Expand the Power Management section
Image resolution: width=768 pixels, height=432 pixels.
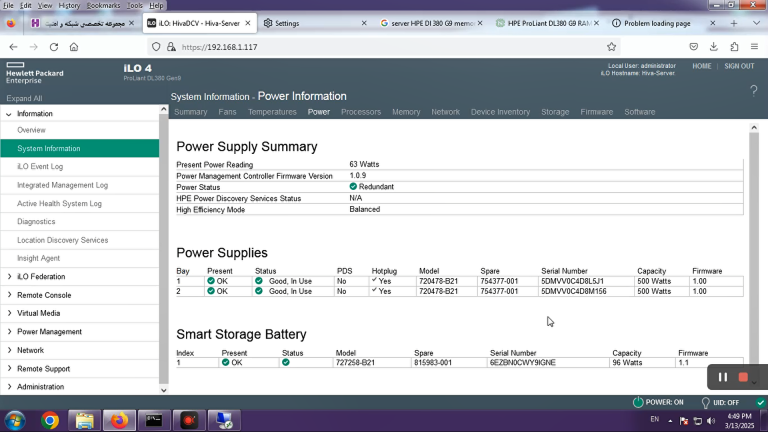[9, 332]
